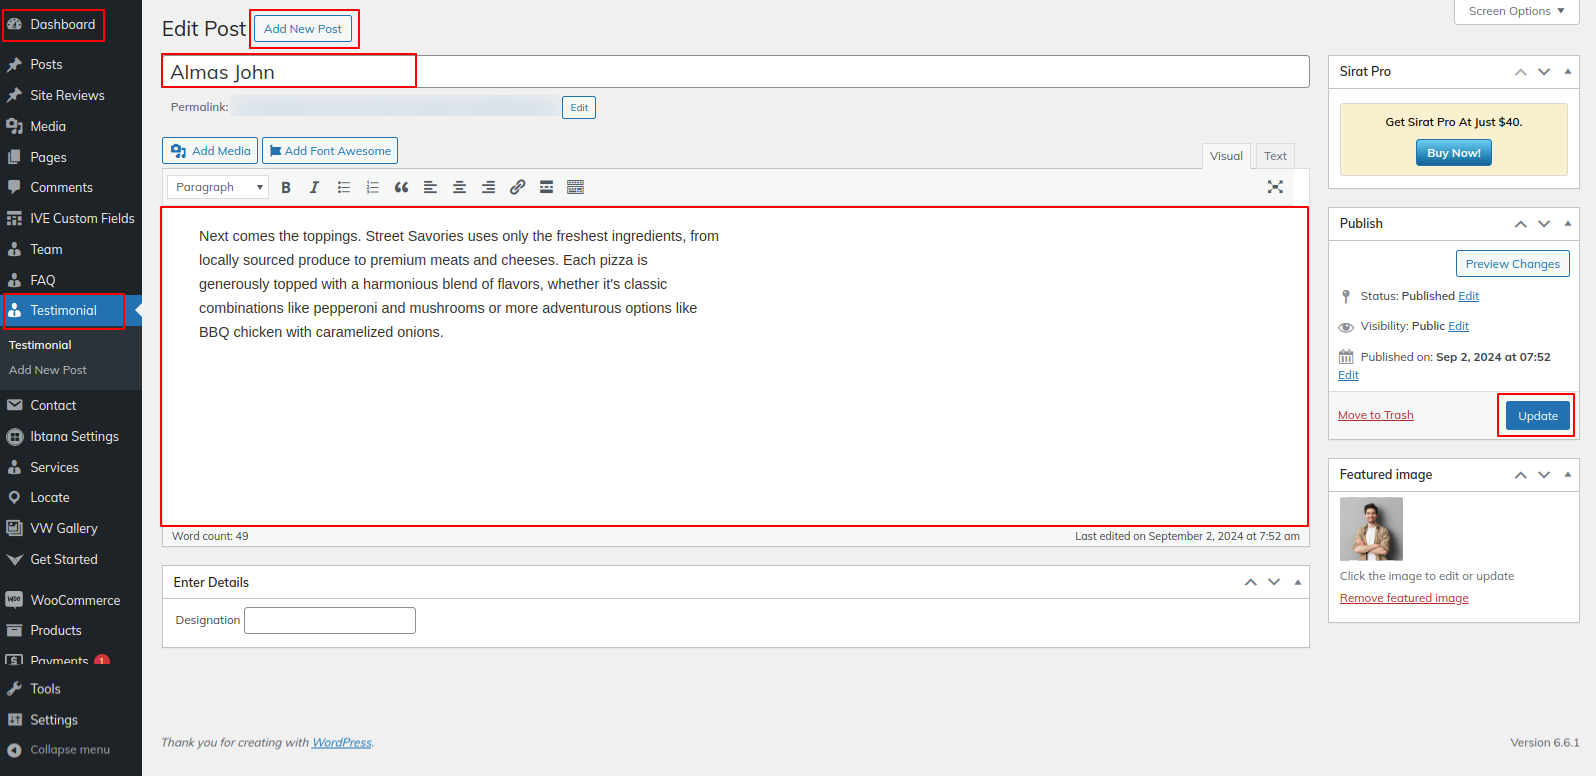The height and width of the screenshot is (776, 1596).
Task: Click the Designation input field
Action: click(330, 621)
